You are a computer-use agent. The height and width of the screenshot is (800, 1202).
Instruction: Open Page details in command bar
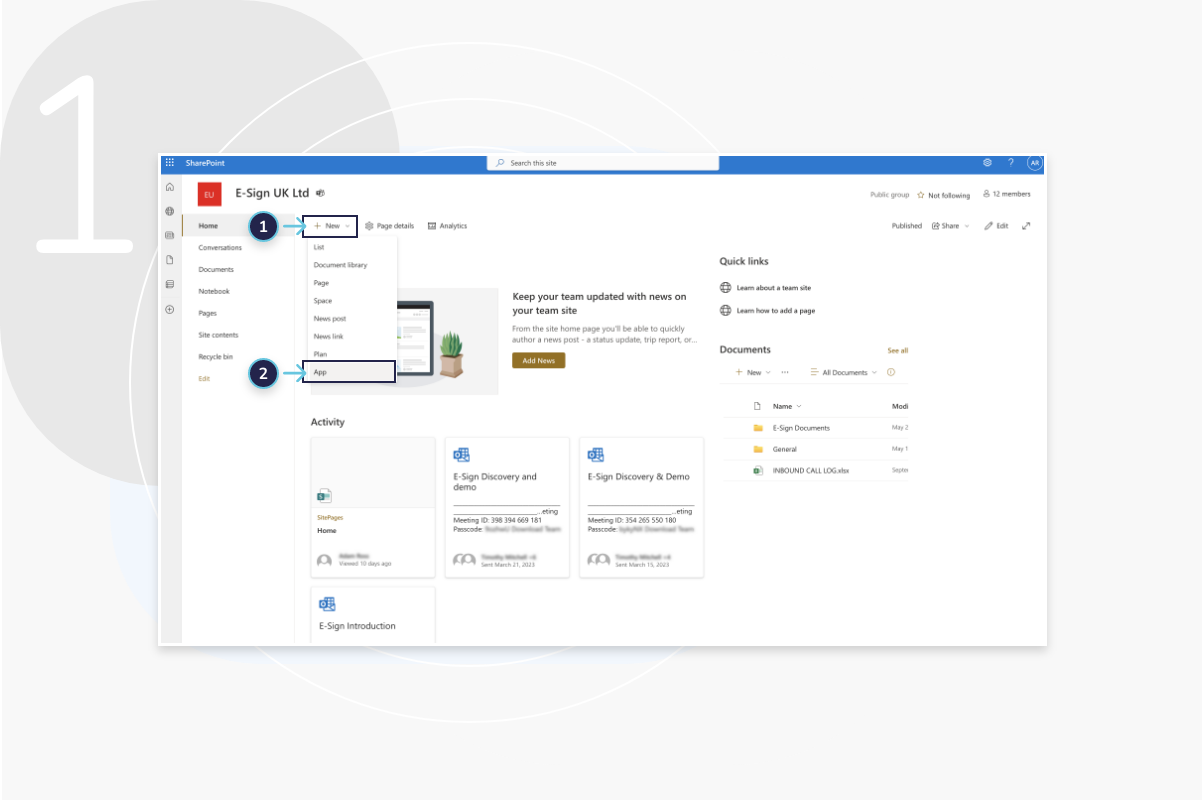coord(389,226)
